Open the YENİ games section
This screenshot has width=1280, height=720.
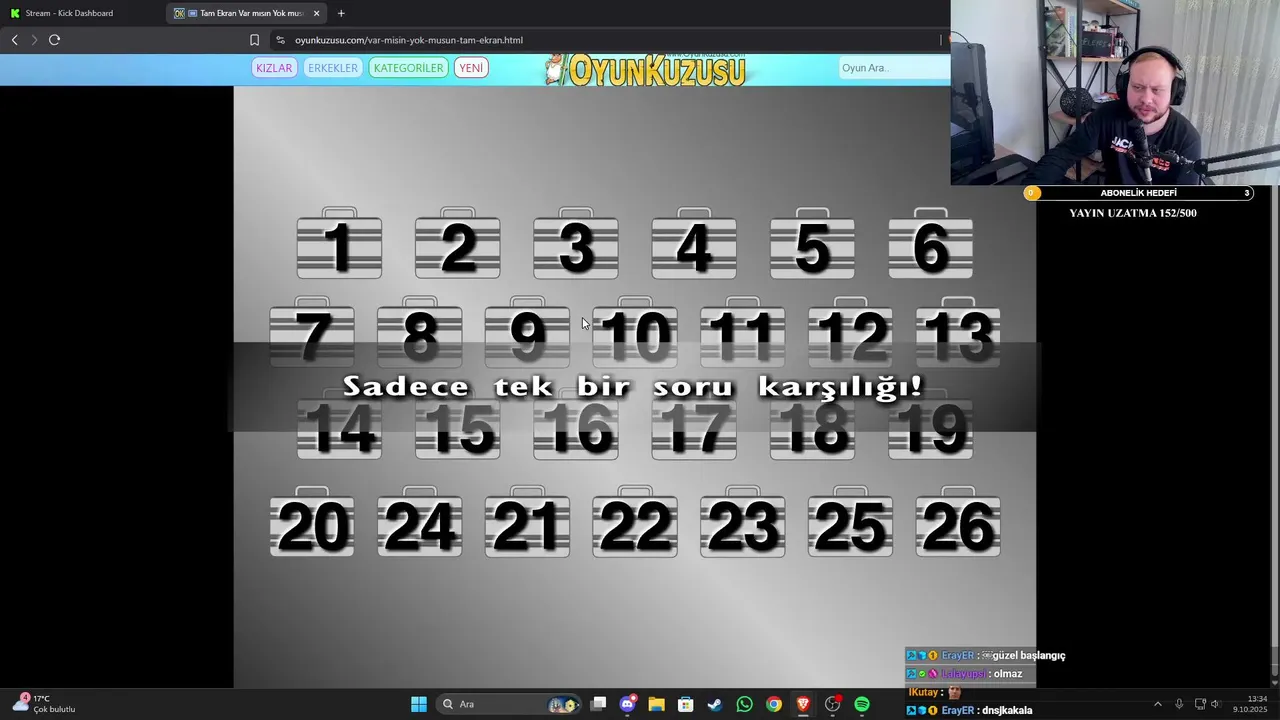click(x=471, y=68)
